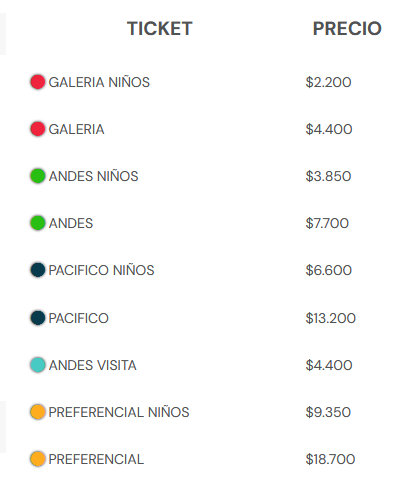Click the $18.700 price
399x503 pixels.
[x=330, y=459]
